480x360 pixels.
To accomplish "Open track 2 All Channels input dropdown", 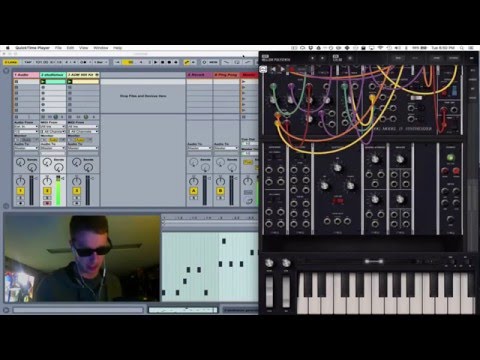I will 53,132.
